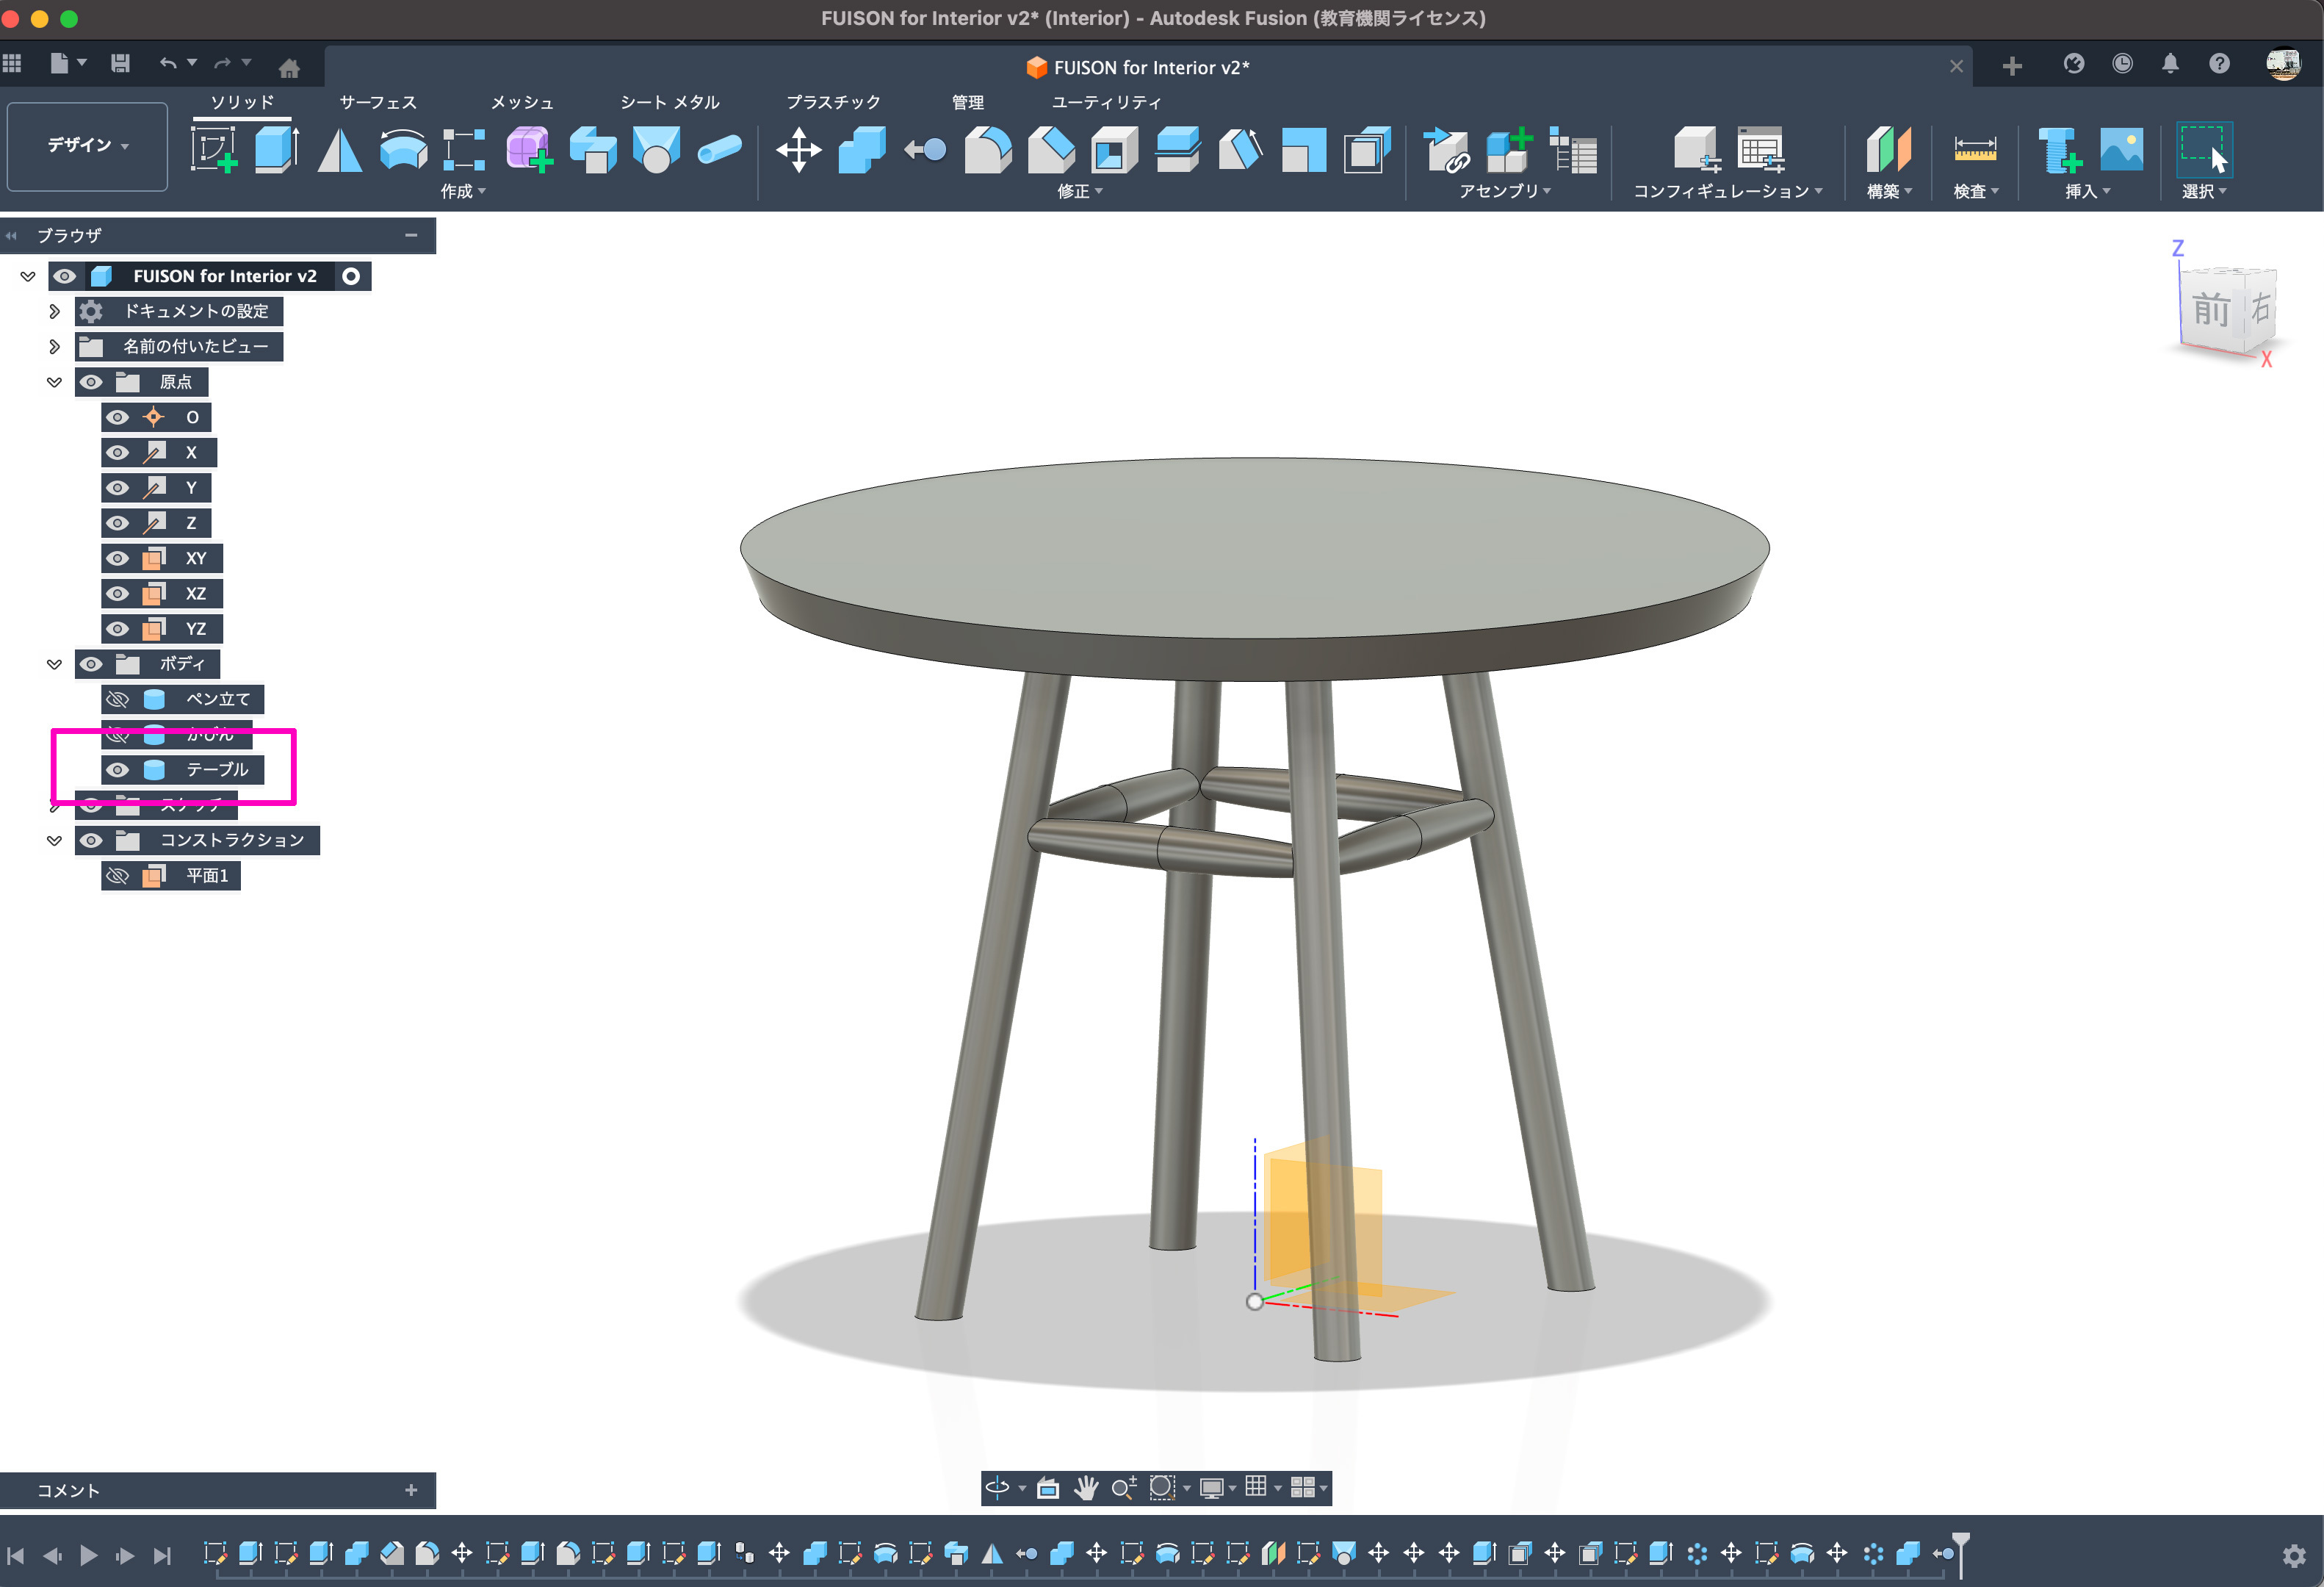Screen dimensions: 2324x1587
Task: Expand the ドキュメントの設定 node
Action: [54, 311]
